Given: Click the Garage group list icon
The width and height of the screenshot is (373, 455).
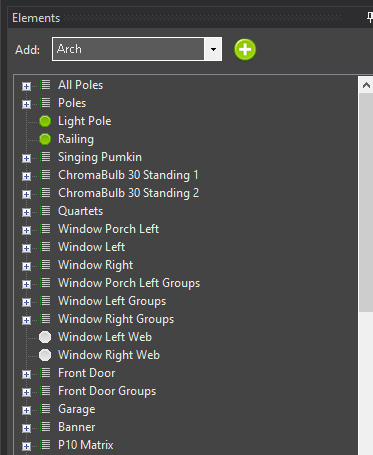Looking at the screenshot, I should pyautogui.click(x=45, y=409).
